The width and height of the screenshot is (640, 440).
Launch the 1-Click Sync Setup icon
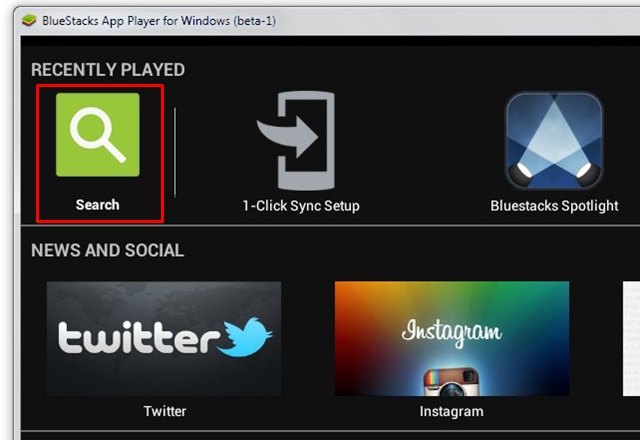tap(296, 140)
